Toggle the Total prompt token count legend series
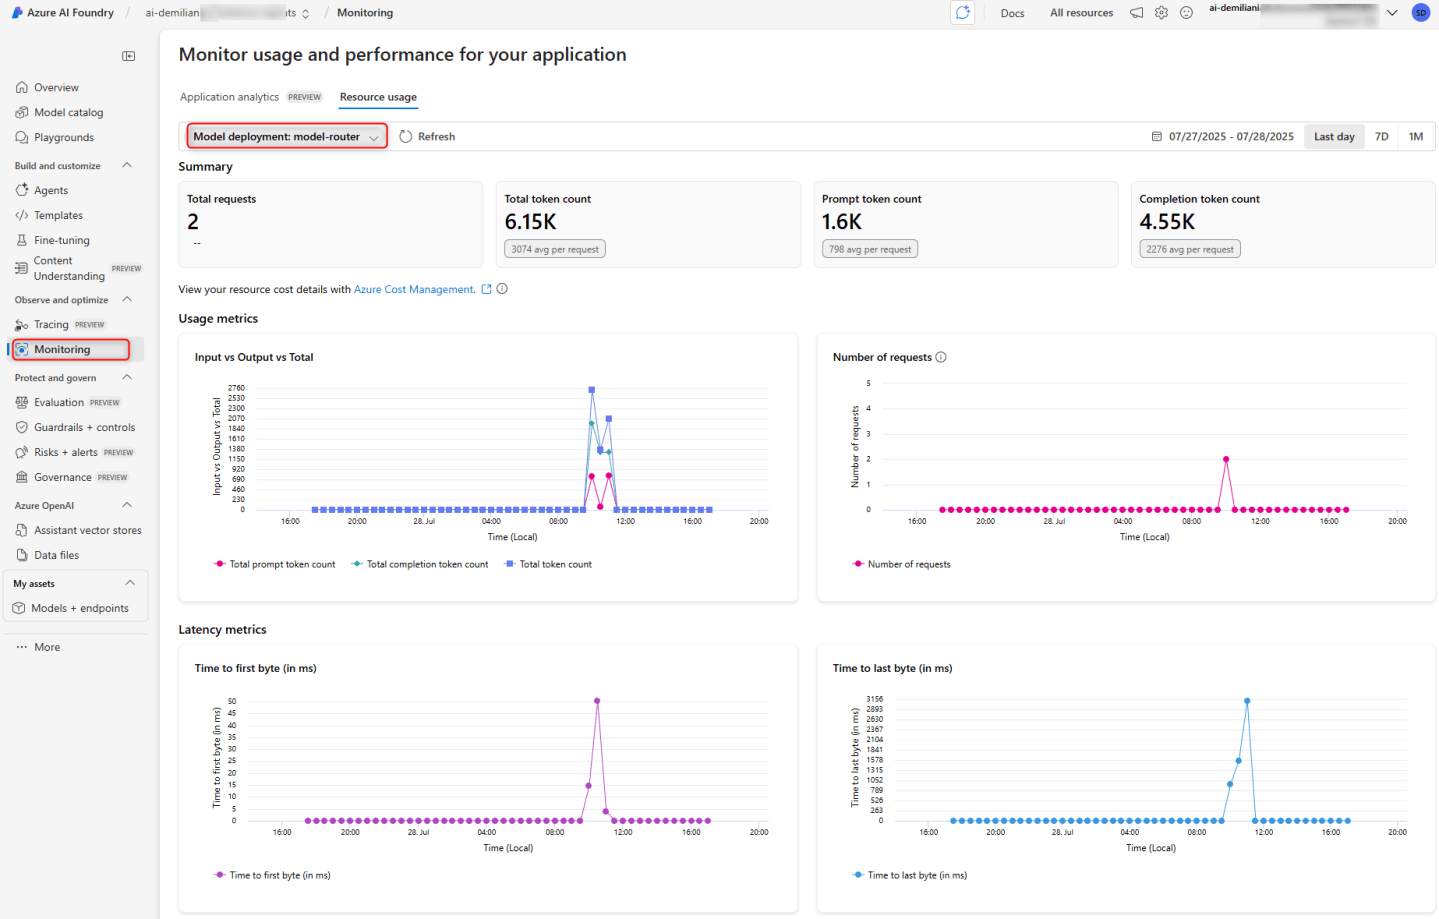The height and width of the screenshot is (919, 1439). [275, 564]
